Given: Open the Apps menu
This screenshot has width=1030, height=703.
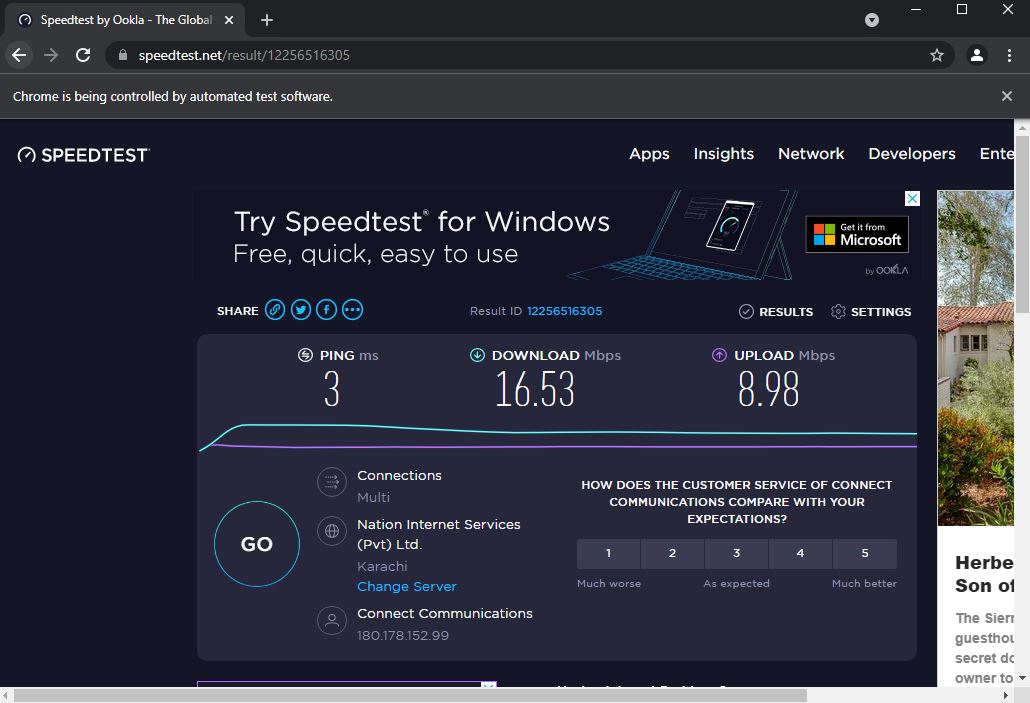Looking at the screenshot, I should [x=649, y=154].
